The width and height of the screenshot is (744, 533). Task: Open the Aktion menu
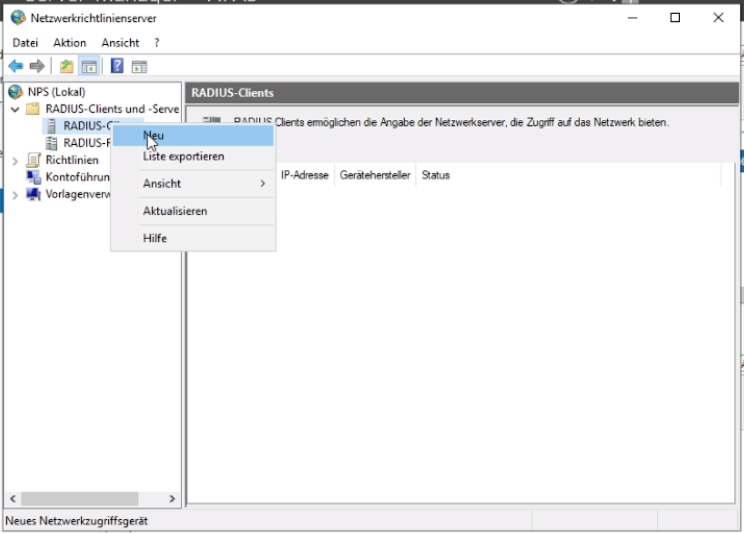pyautogui.click(x=70, y=43)
